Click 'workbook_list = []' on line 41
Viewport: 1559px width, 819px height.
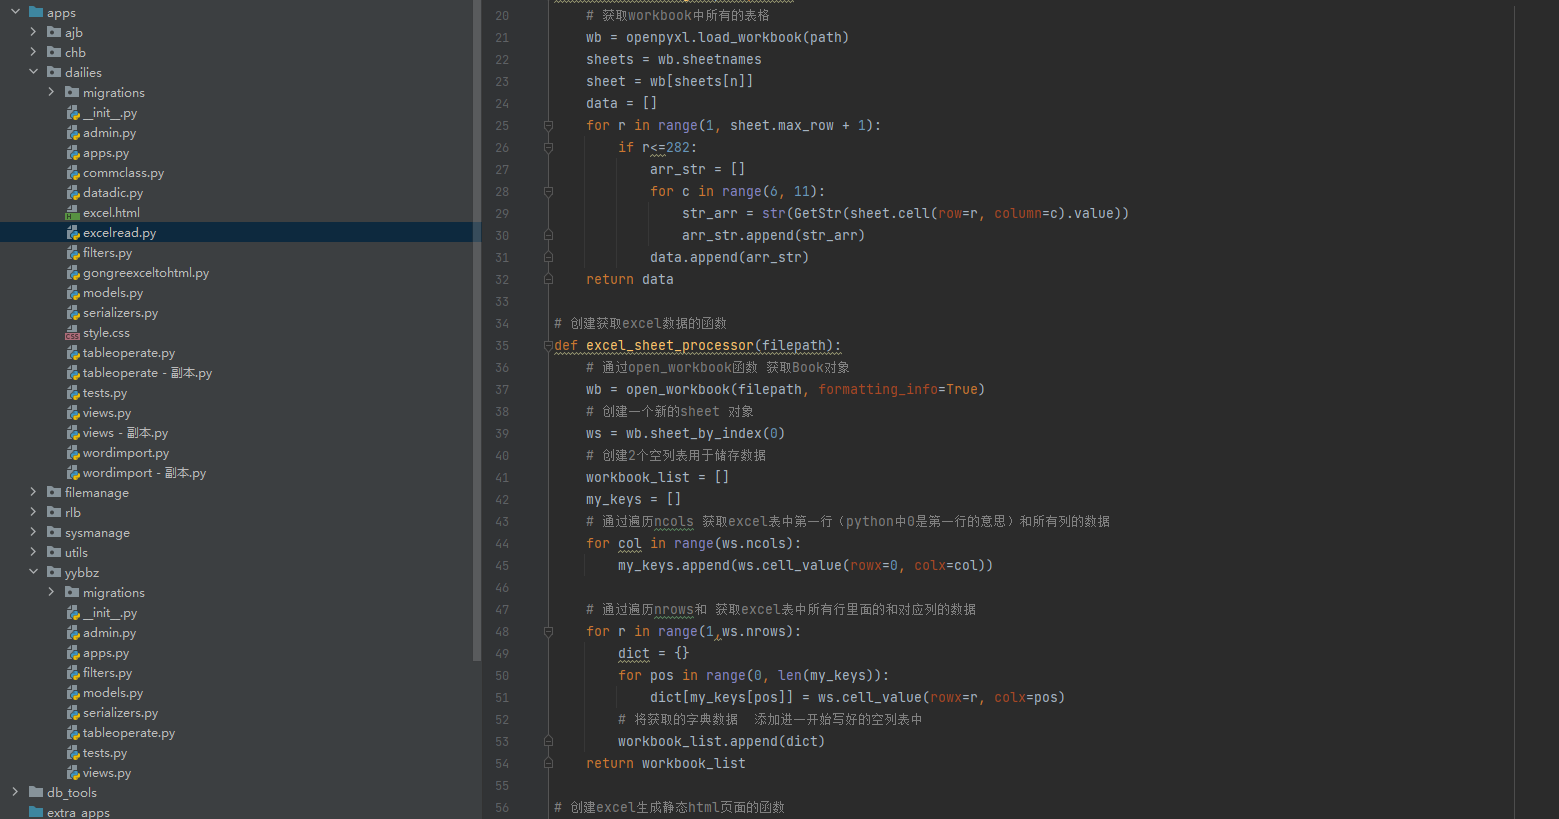(x=658, y=477)
